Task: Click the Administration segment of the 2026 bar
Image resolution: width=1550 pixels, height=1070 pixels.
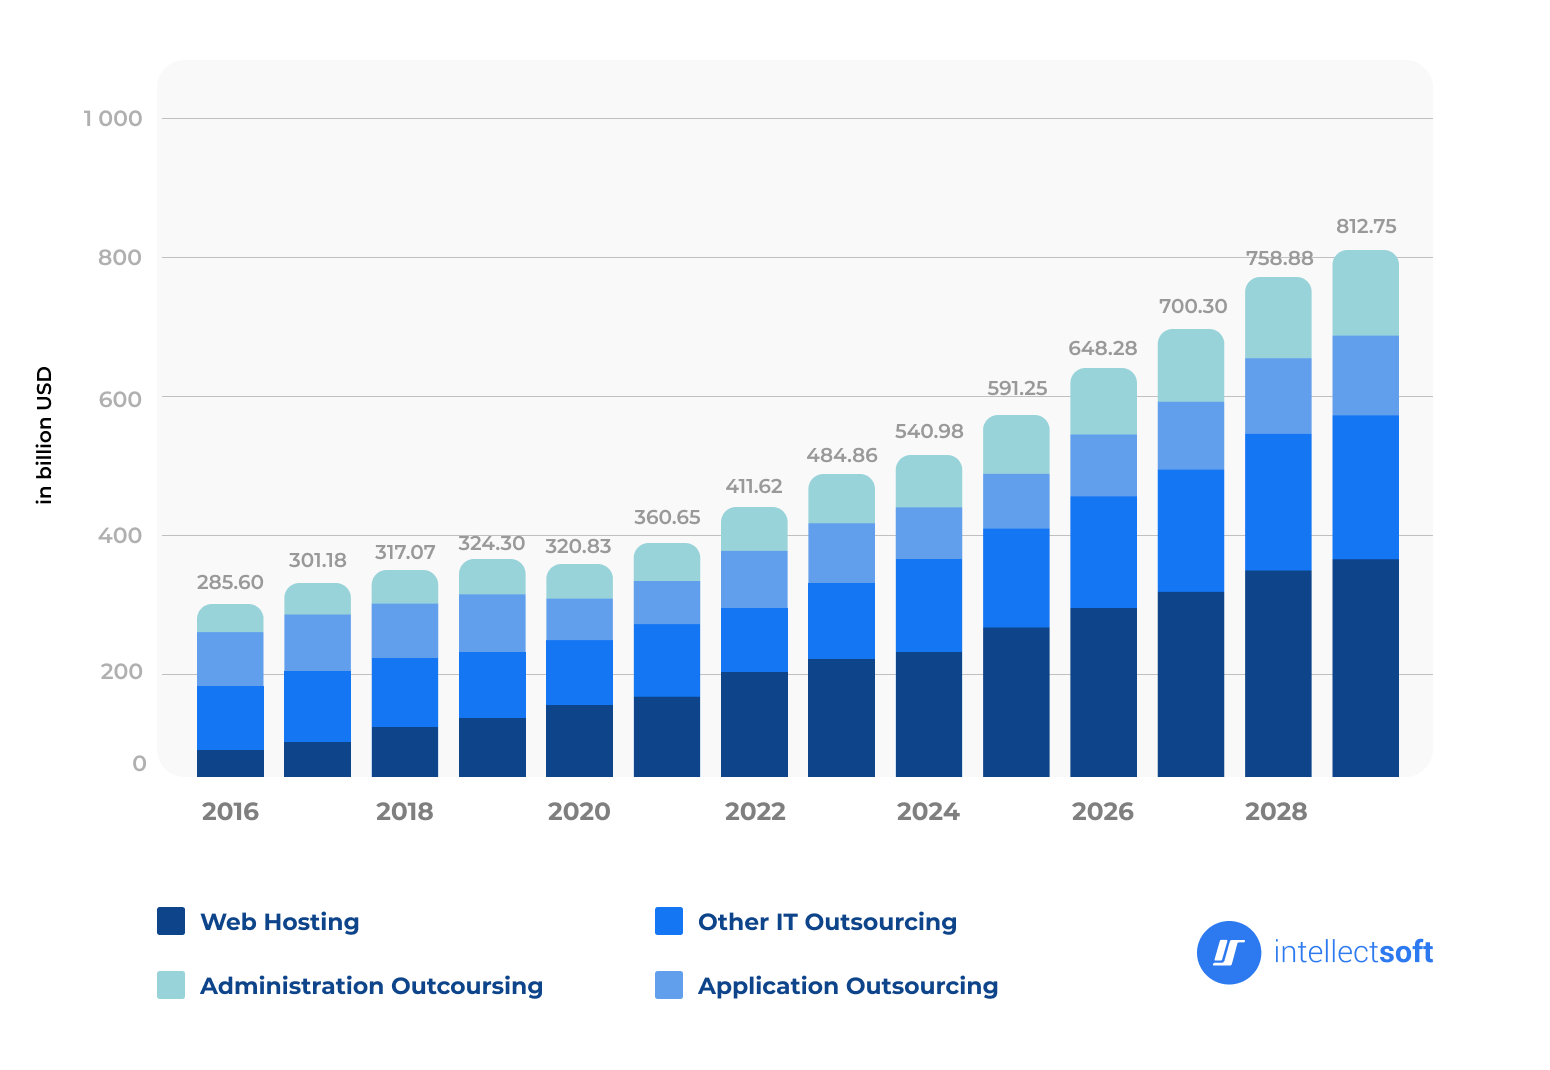Action: tap(1104, 401)
